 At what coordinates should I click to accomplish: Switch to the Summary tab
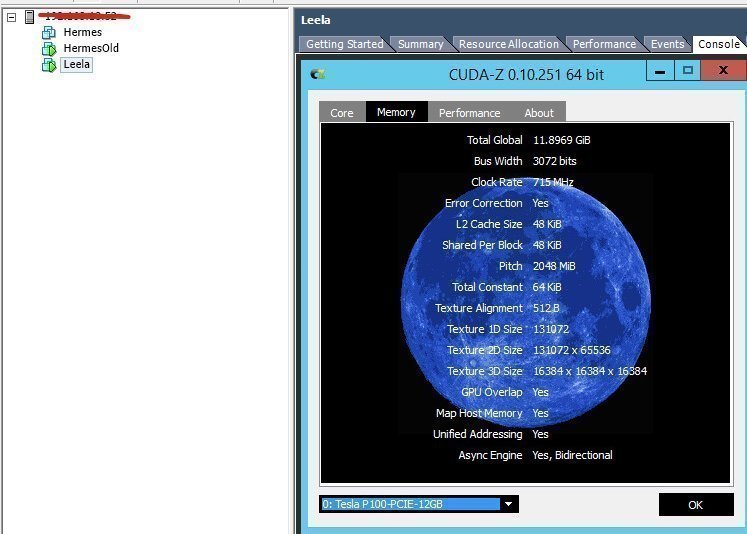click(x=420, y=44)
